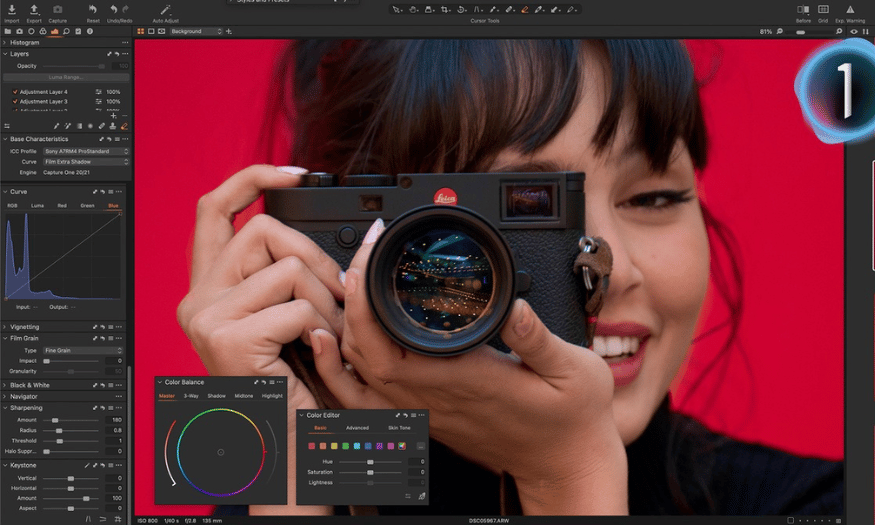The height and width of the screenshot is (525, 875).
Task: Switch curve to the Red tab
Action: click(62, 205)
